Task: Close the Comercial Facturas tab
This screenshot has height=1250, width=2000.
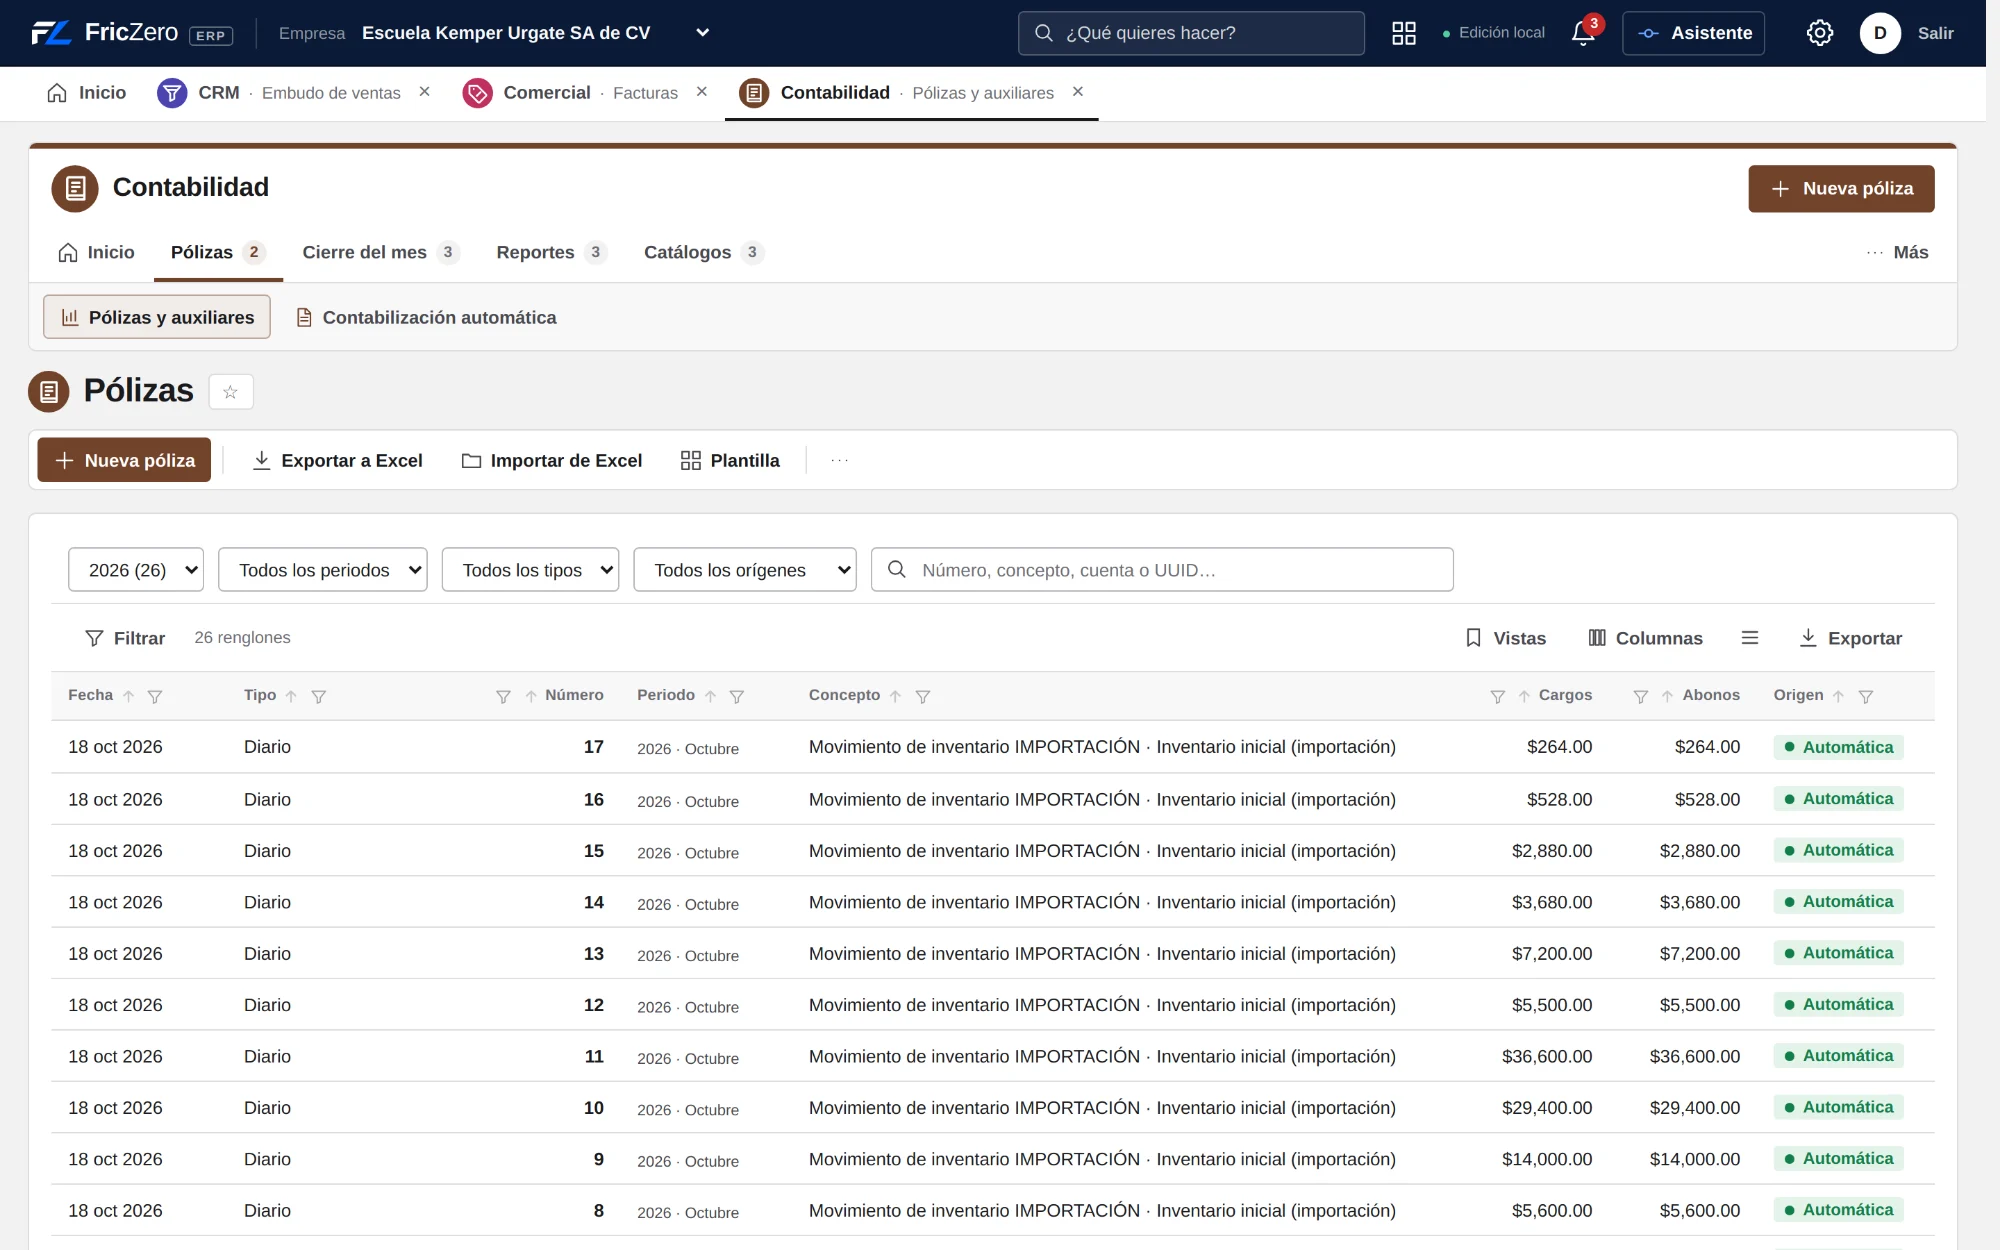Action: [x=702, y=92]
